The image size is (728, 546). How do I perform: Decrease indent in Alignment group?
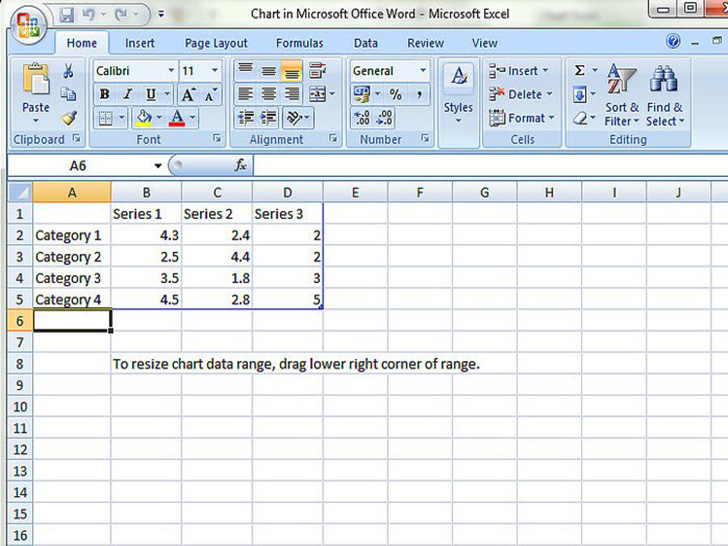pyautogui.click(x=245, y=118)
